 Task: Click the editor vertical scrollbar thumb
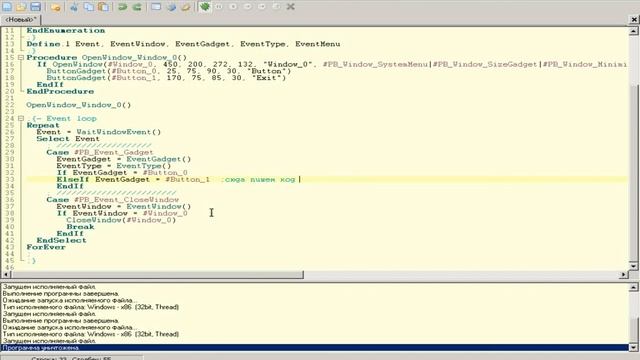[633, 172]
